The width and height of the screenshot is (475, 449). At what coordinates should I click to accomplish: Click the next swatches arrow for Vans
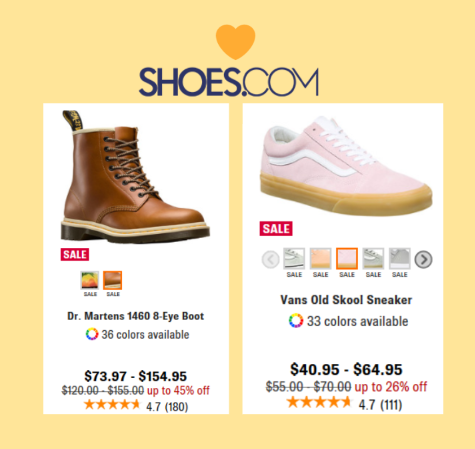[x=423, y=259]
